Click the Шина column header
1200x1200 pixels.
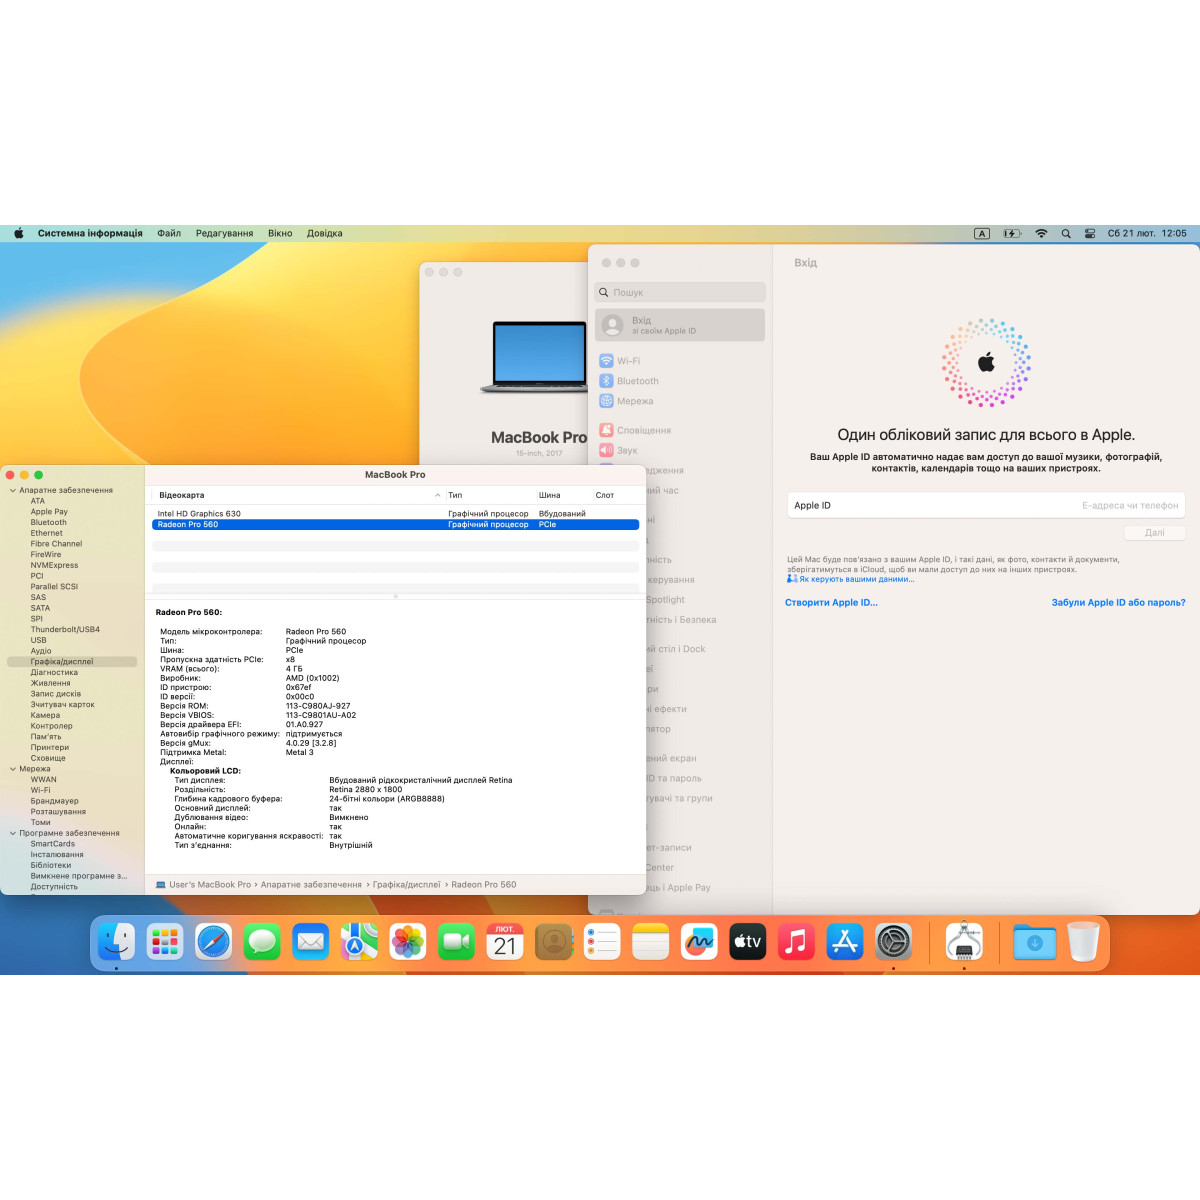[550, 495]
